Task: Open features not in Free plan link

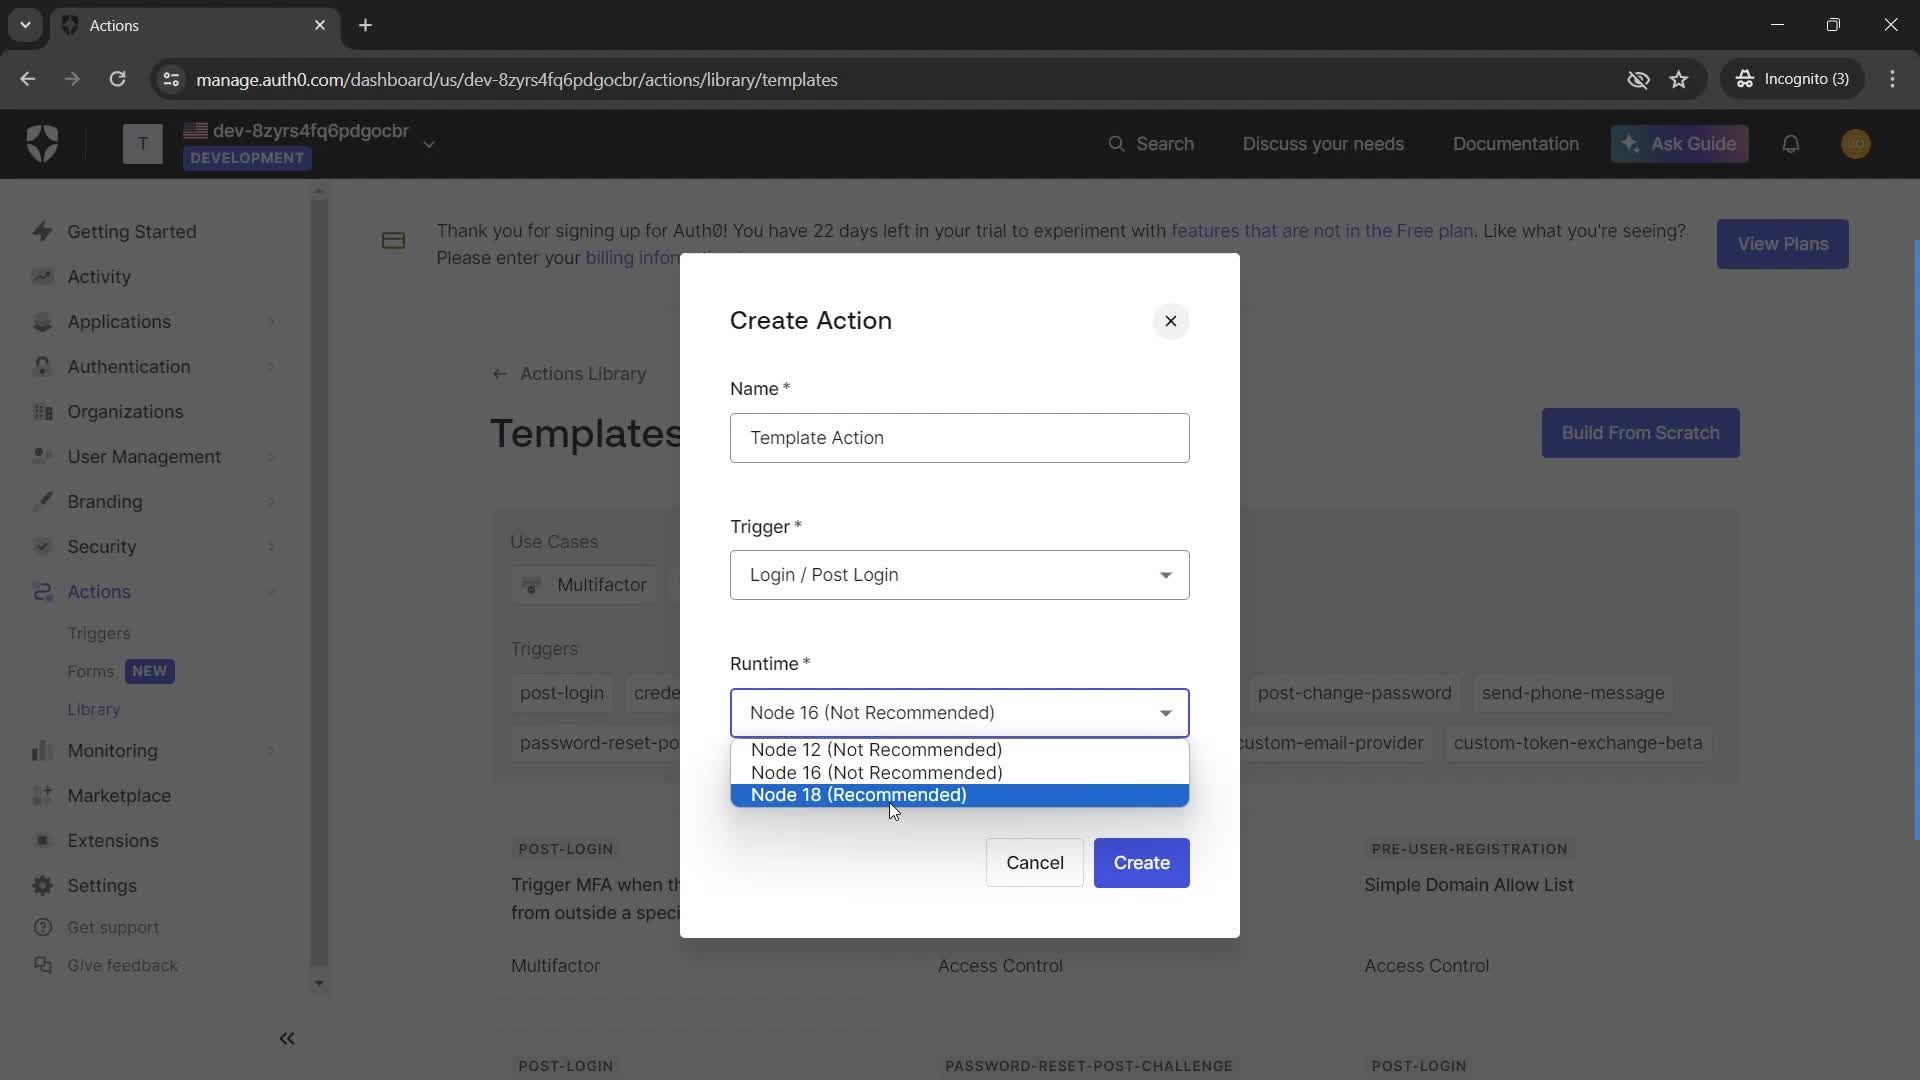Action: 1322,231
